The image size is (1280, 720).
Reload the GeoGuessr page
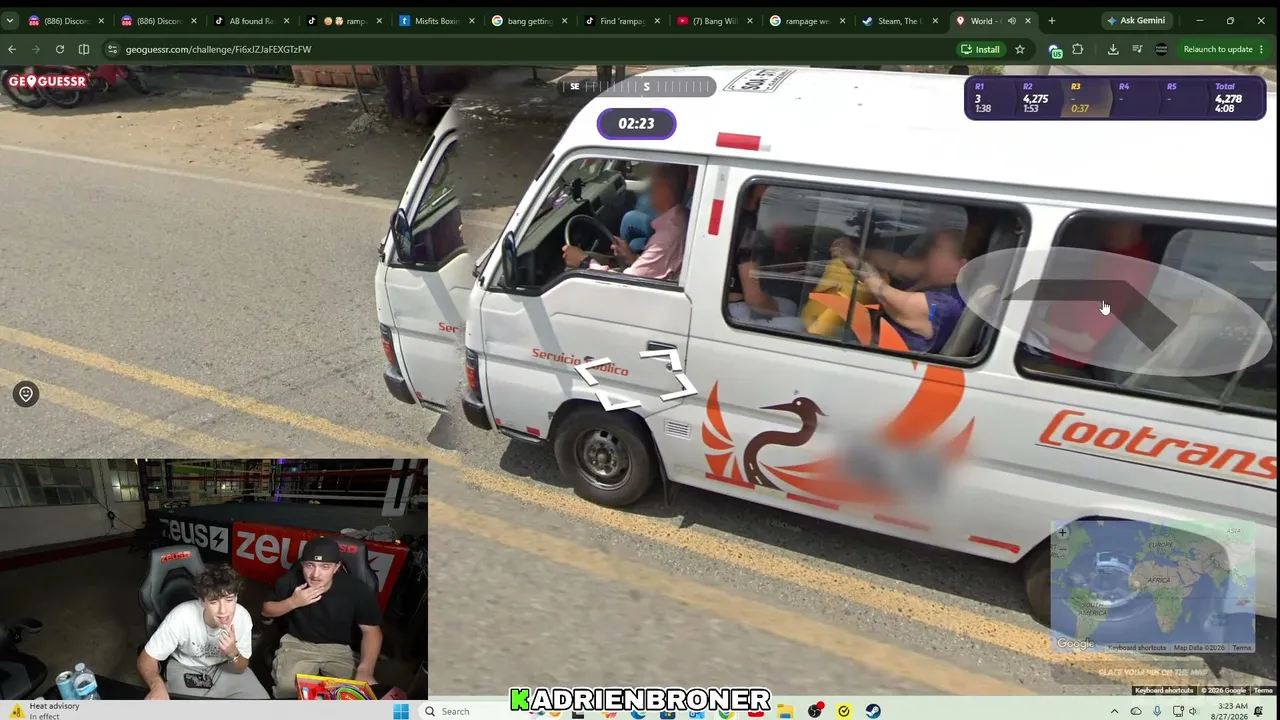[x=60, y=49]
